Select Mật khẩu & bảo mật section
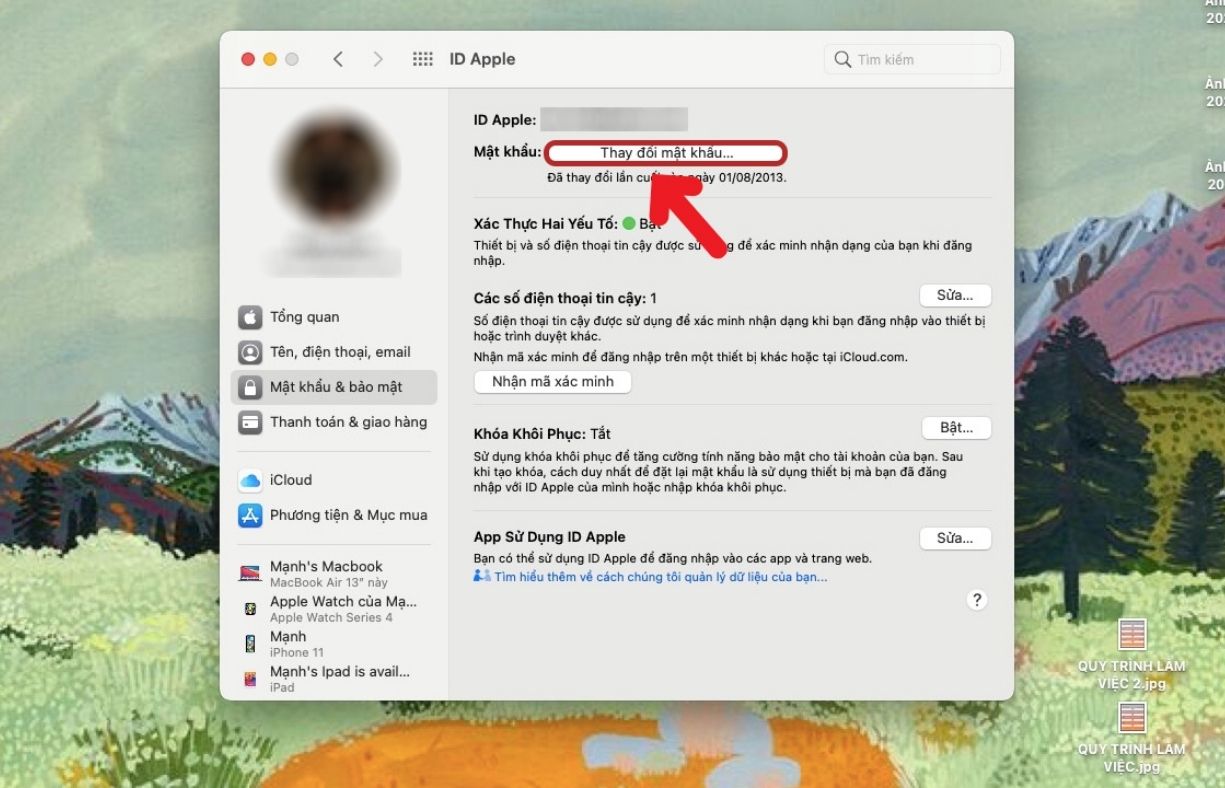1225x788 pixels. (334, 387)
